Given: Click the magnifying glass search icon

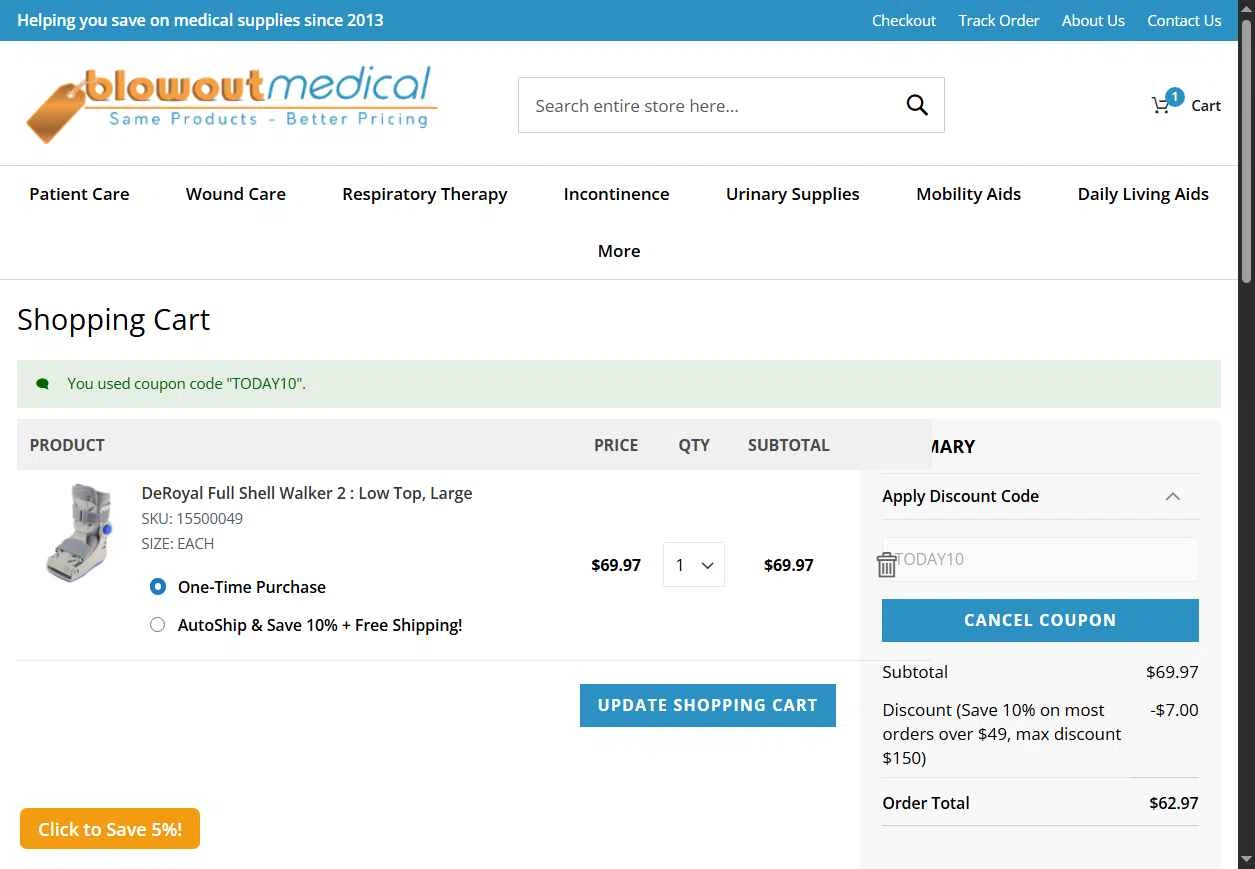Looking at the screenshot, I should pos(917,105).
